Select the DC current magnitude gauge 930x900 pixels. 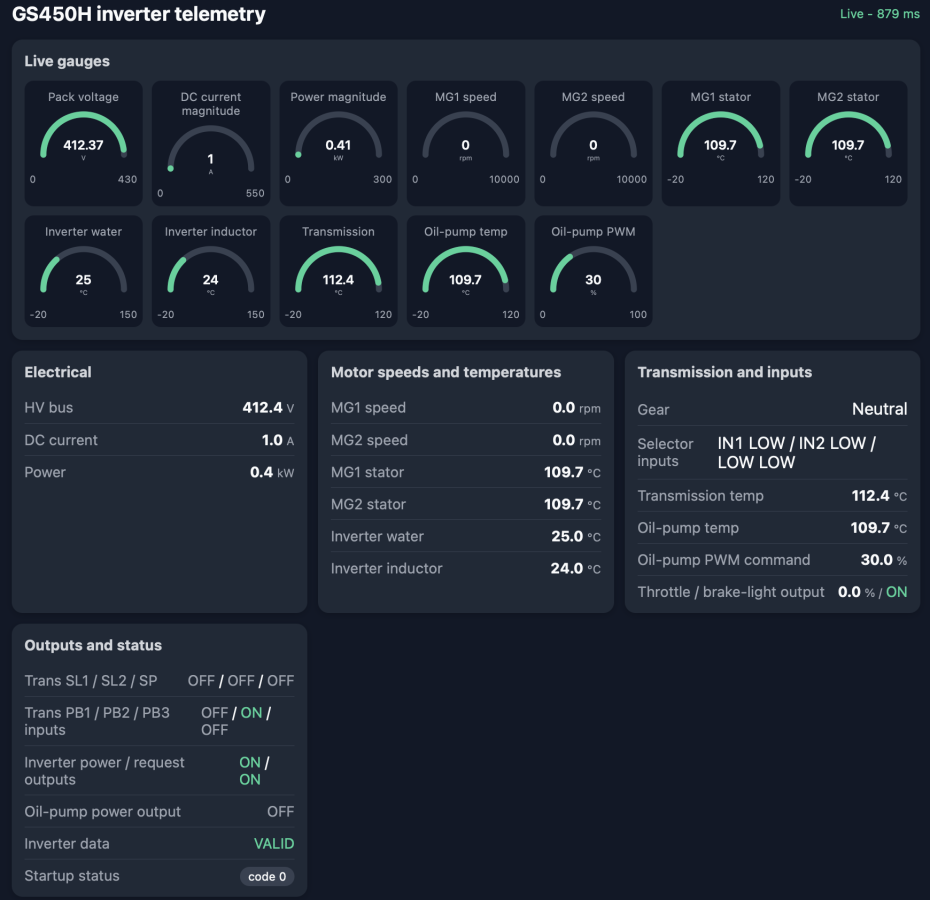[x=211, y=144]
